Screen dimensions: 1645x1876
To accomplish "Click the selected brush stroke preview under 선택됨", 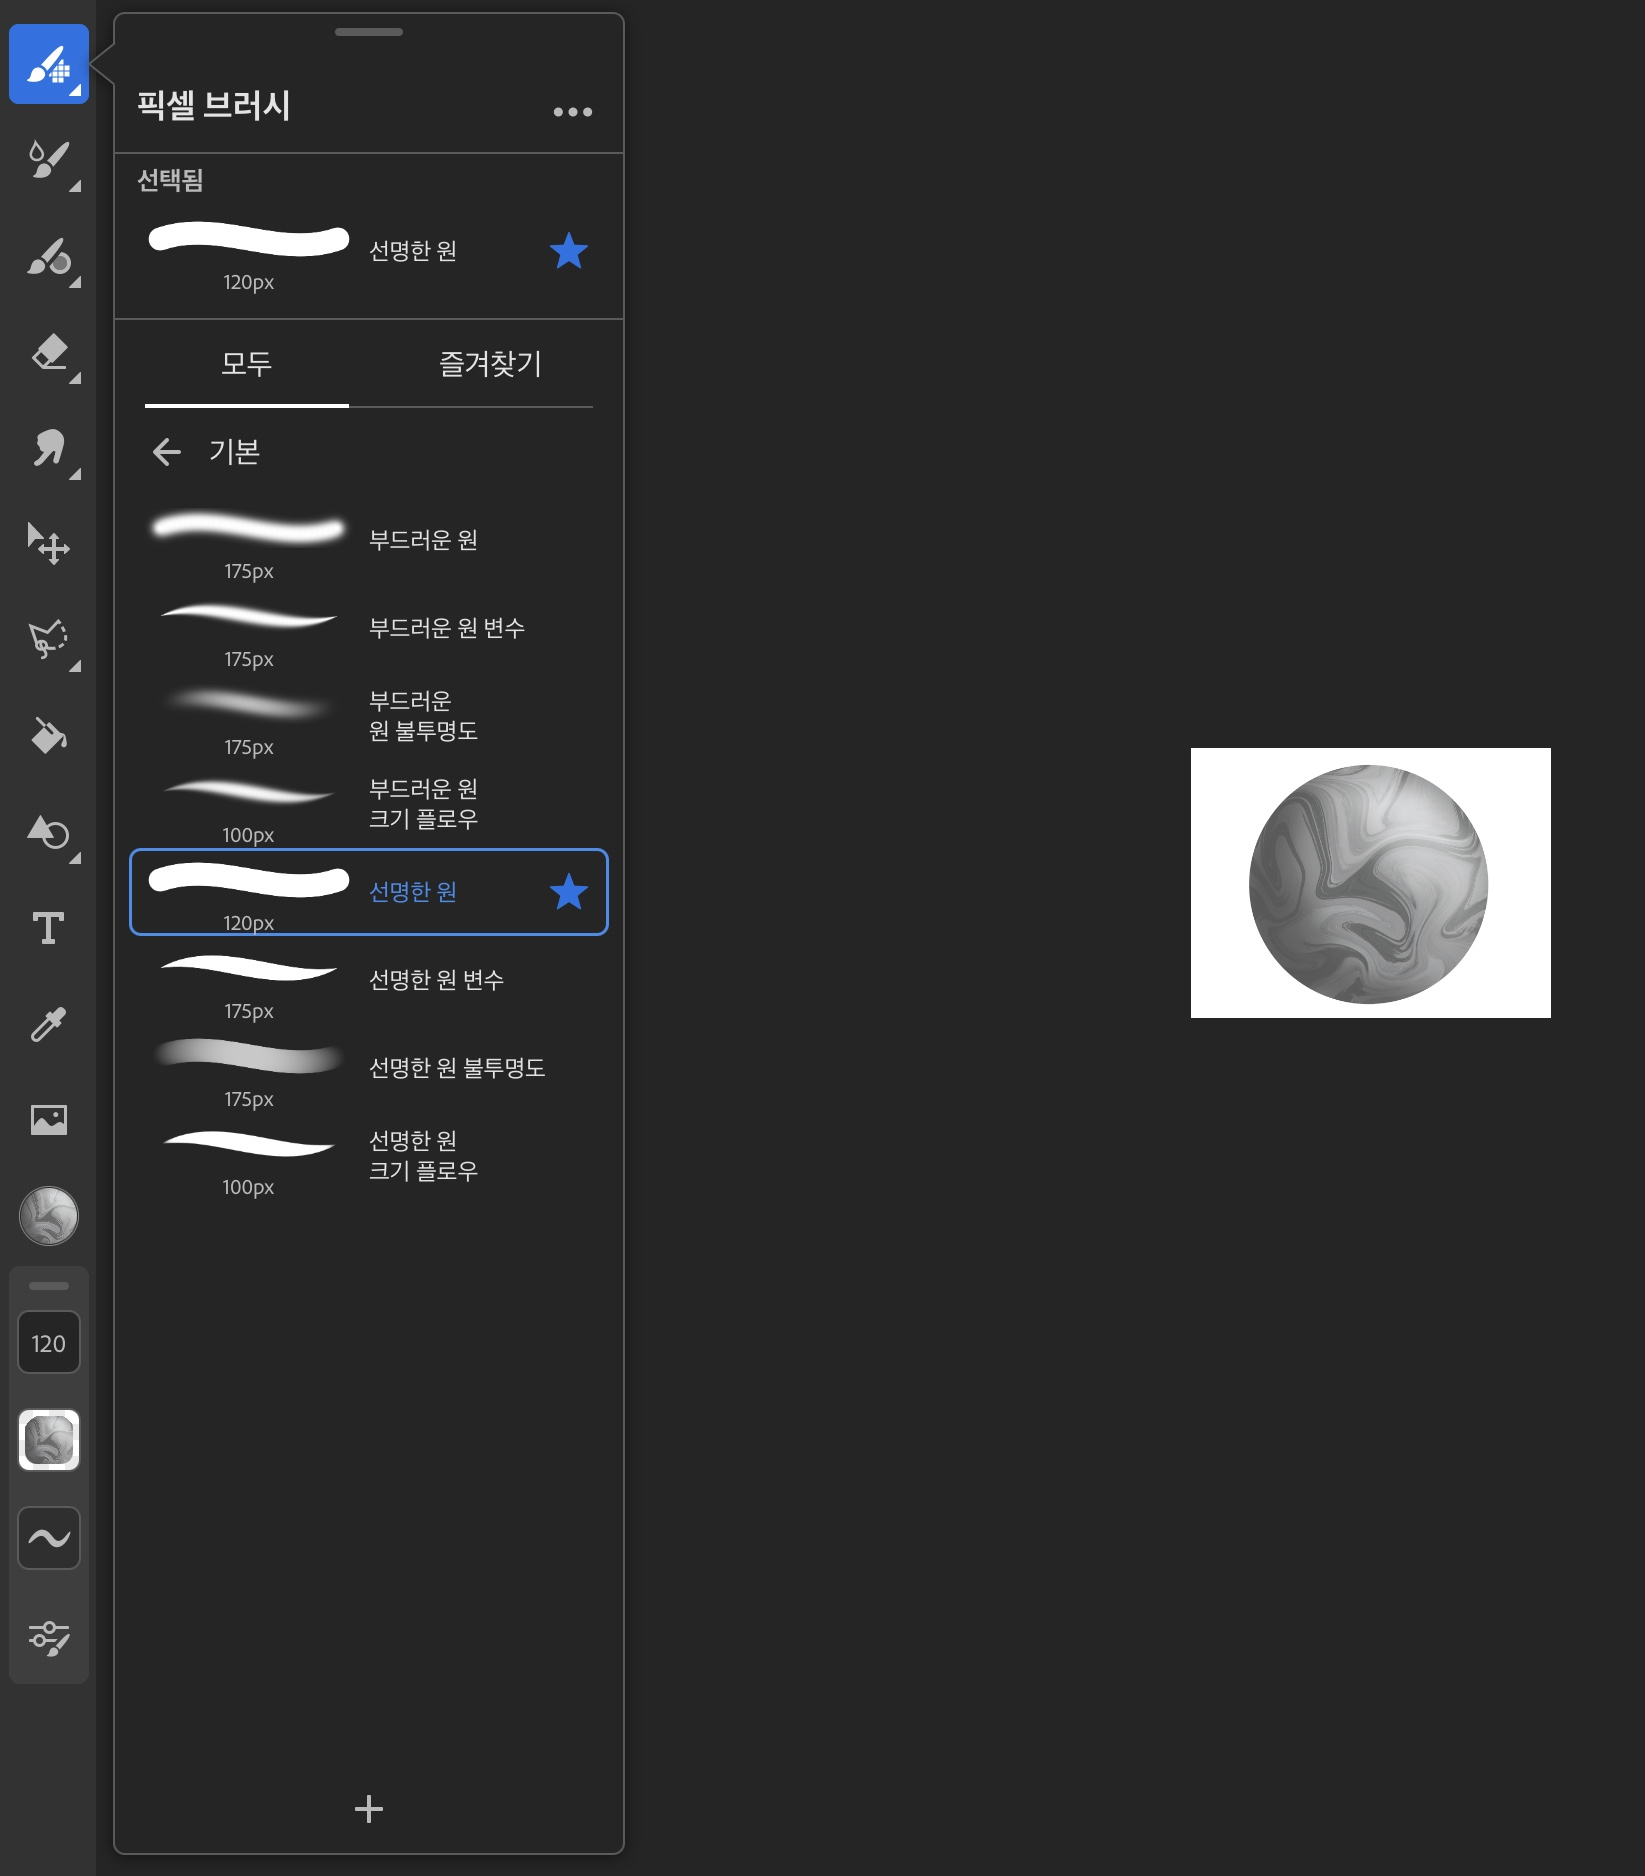I will pos(248,240).
